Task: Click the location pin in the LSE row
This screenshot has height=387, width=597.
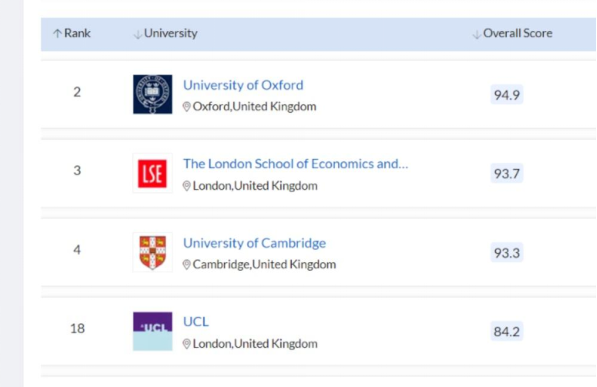Action: pyautogui.click(x=187, y=186)
